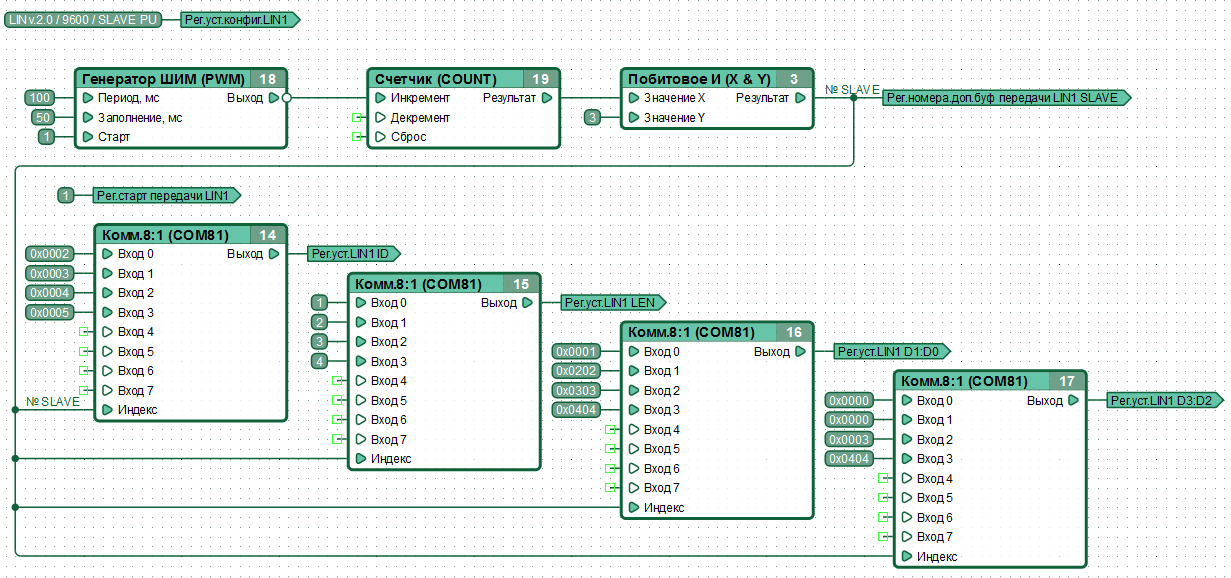Select the Счетчик (COUNT) block header
1231x578 pixels.
coord(463,79)
